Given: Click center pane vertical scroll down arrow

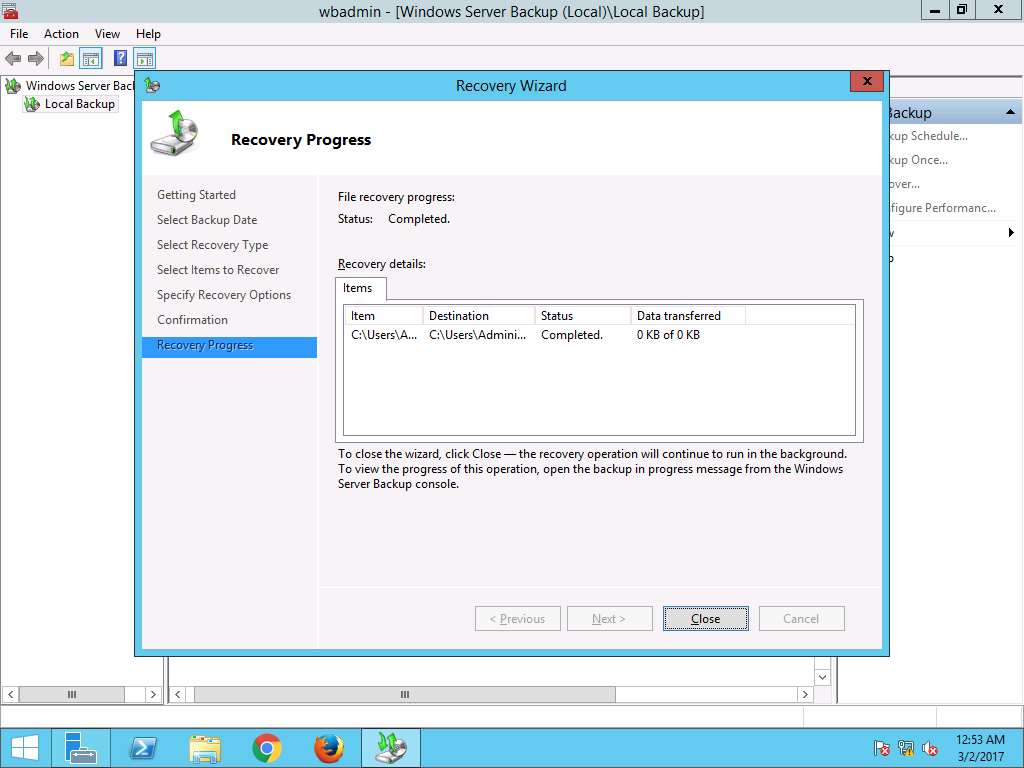Looking at the screenshot, I should coord(822,677).
